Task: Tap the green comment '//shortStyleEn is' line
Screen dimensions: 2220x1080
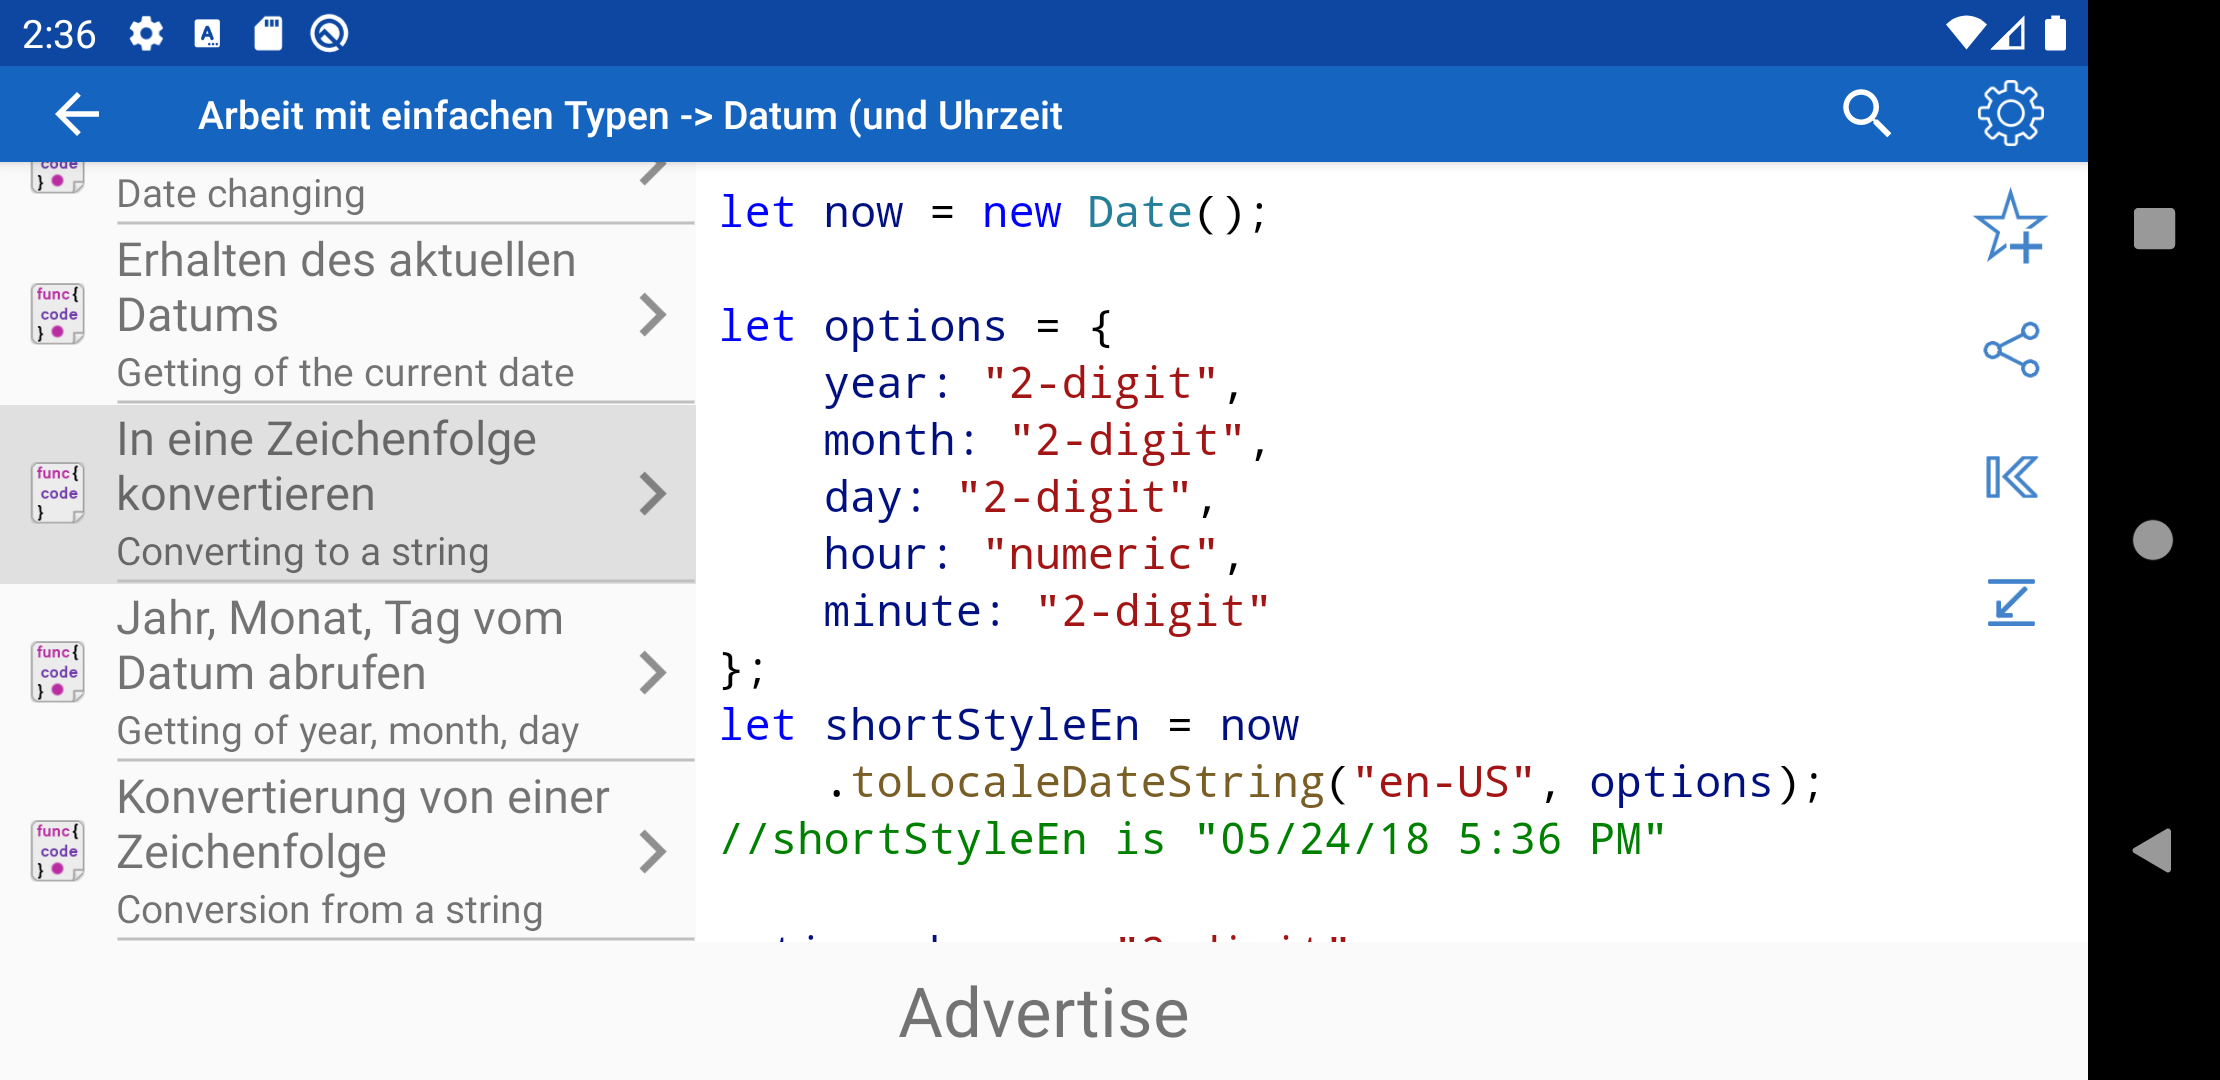Action: tap(1193, 840)
